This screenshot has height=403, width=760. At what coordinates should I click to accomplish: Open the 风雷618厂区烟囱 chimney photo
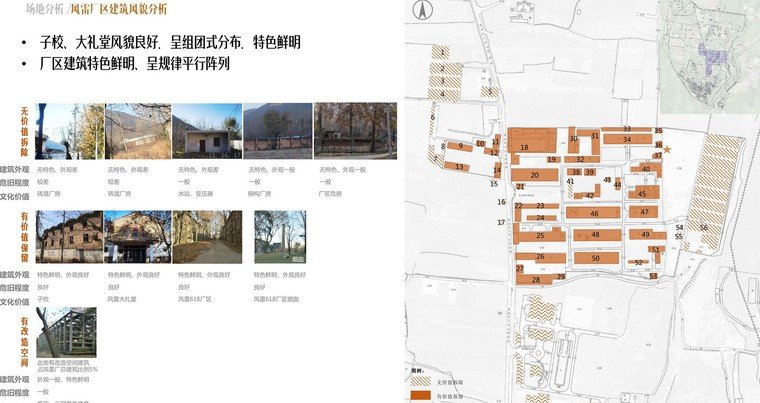coord(280,237)
